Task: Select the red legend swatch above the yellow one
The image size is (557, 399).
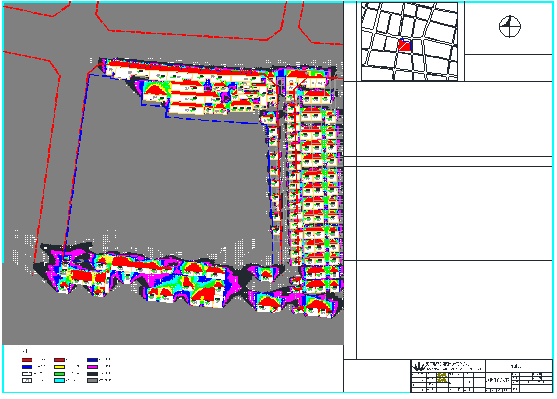Action: pos(59,360)
